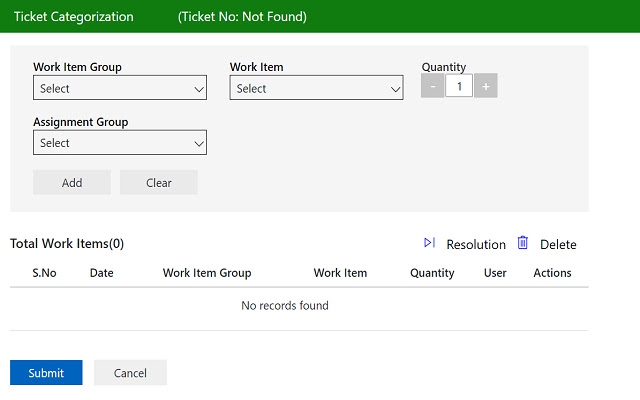
Task: Click the Actions column header
Action: [552, 273]
